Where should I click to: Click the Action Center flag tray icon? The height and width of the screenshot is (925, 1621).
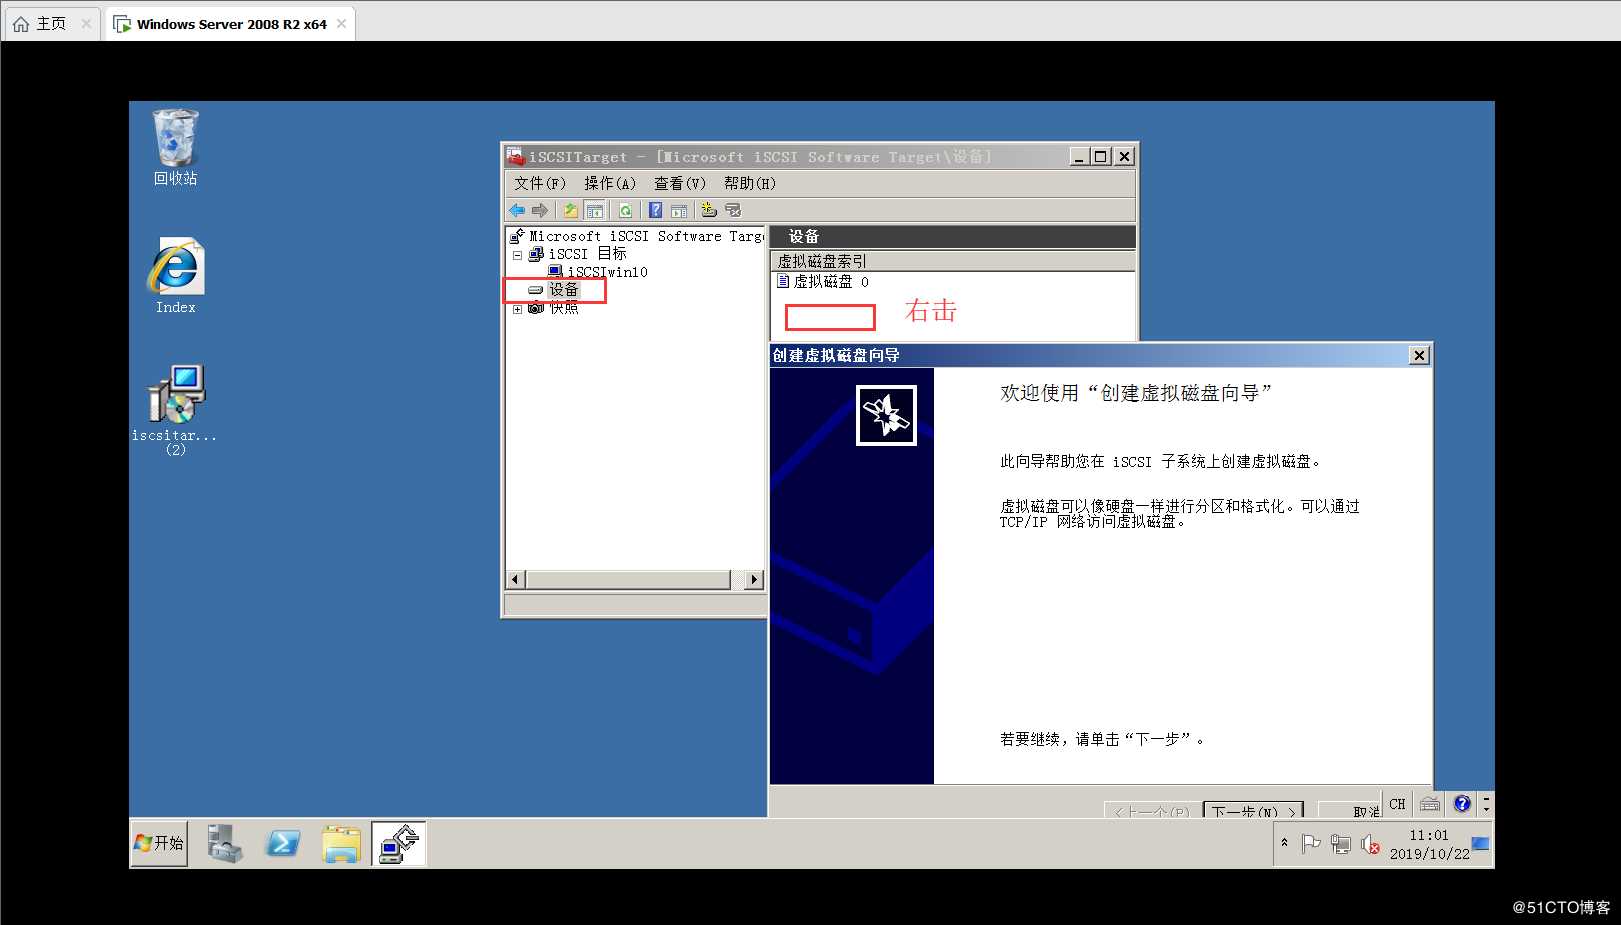(x=1311, y=844)
